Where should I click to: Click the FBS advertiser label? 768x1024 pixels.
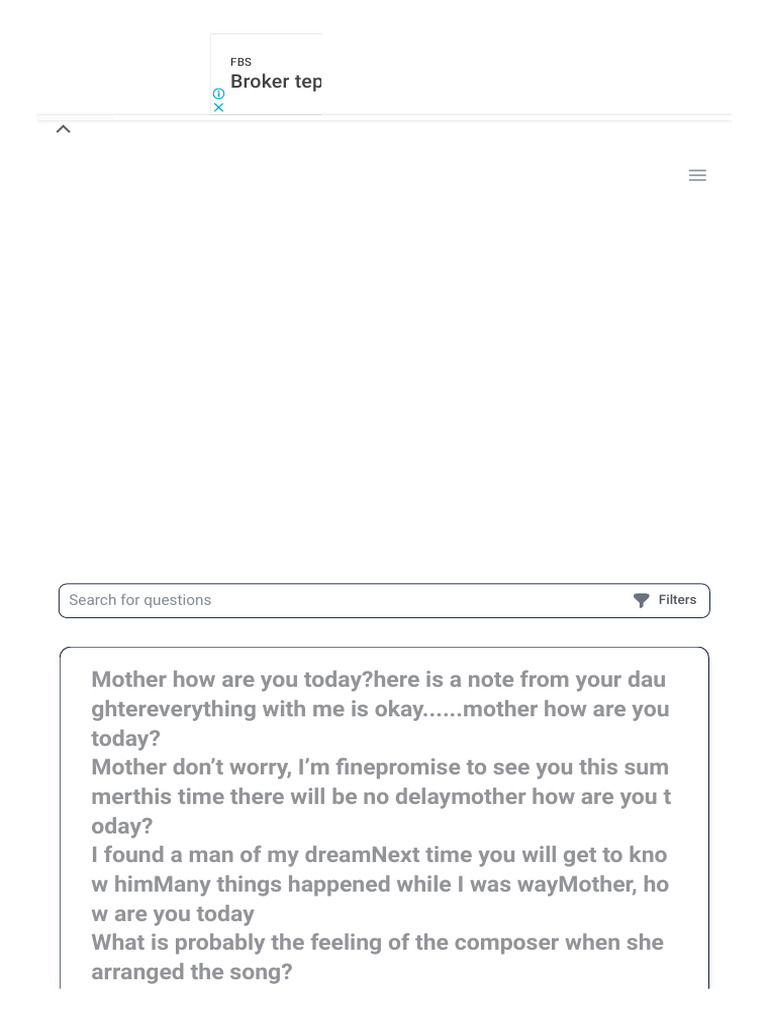pyautogui.click(x=241, y=62)
